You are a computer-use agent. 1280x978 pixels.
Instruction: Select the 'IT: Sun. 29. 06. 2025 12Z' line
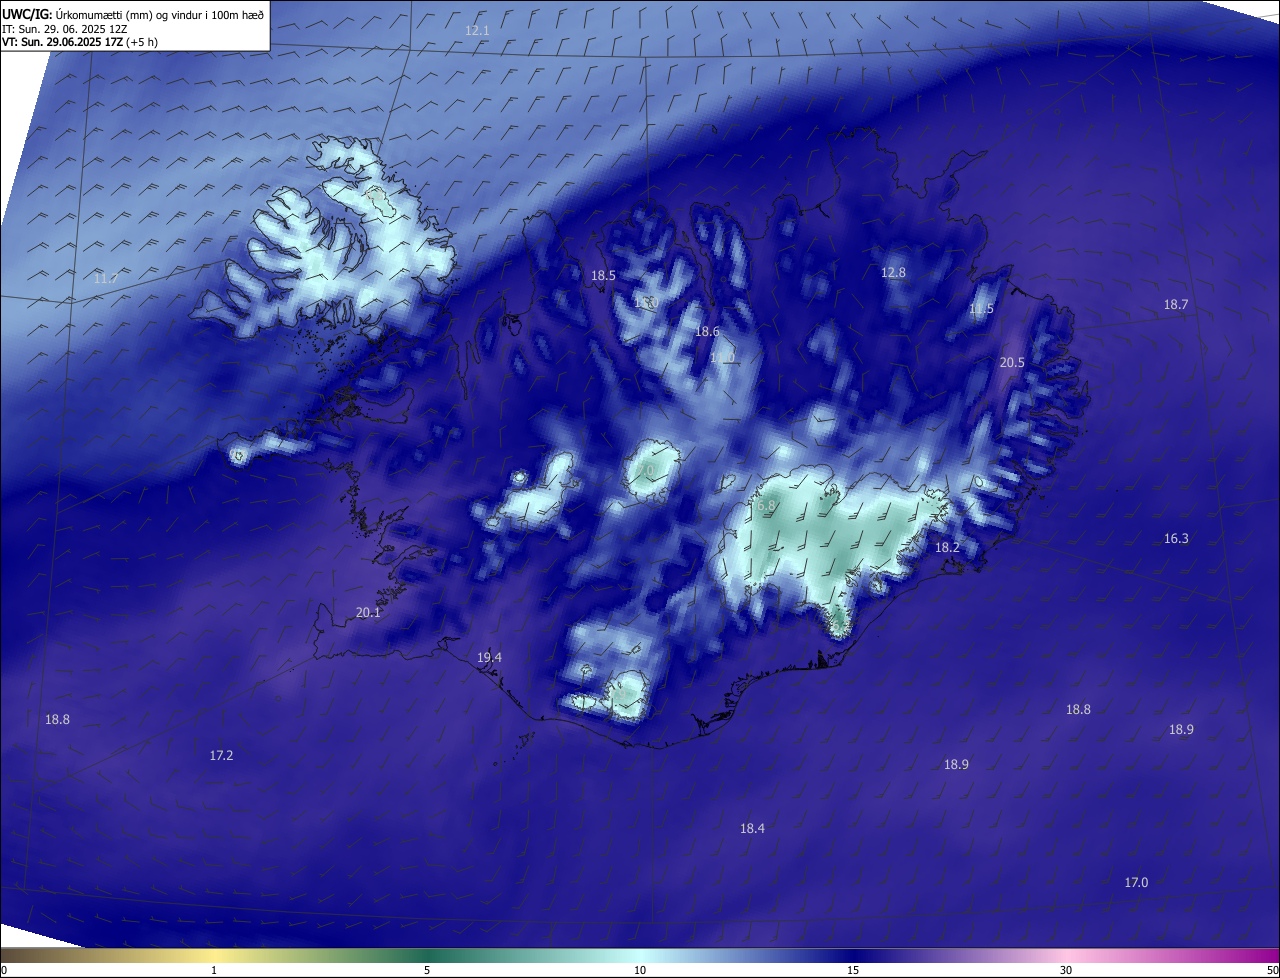point(64,29)
